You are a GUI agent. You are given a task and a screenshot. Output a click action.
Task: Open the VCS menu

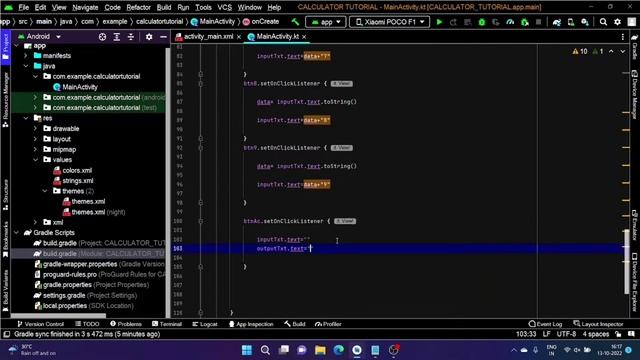pos(224,7)
